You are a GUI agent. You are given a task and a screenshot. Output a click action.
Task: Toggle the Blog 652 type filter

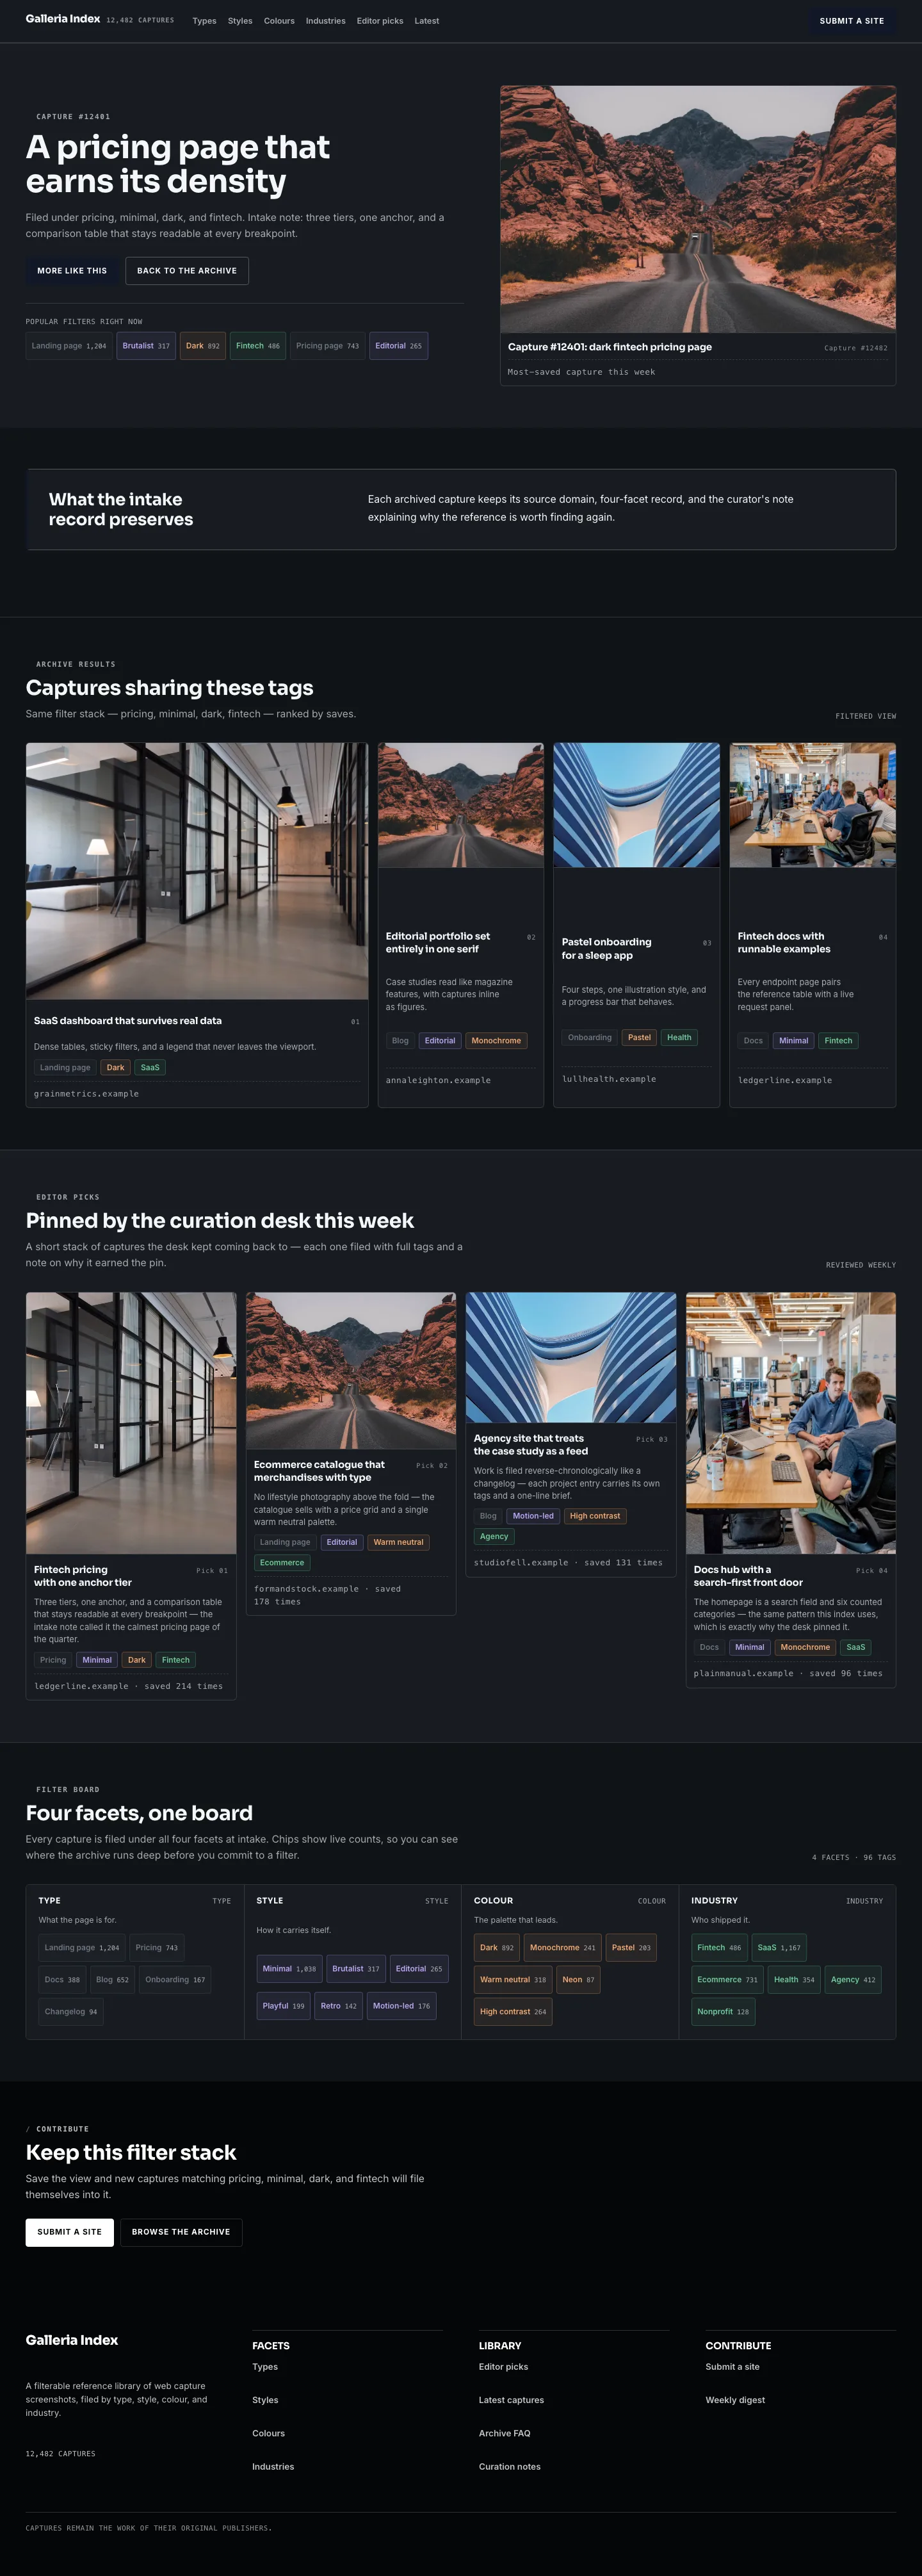point(112,1979)
